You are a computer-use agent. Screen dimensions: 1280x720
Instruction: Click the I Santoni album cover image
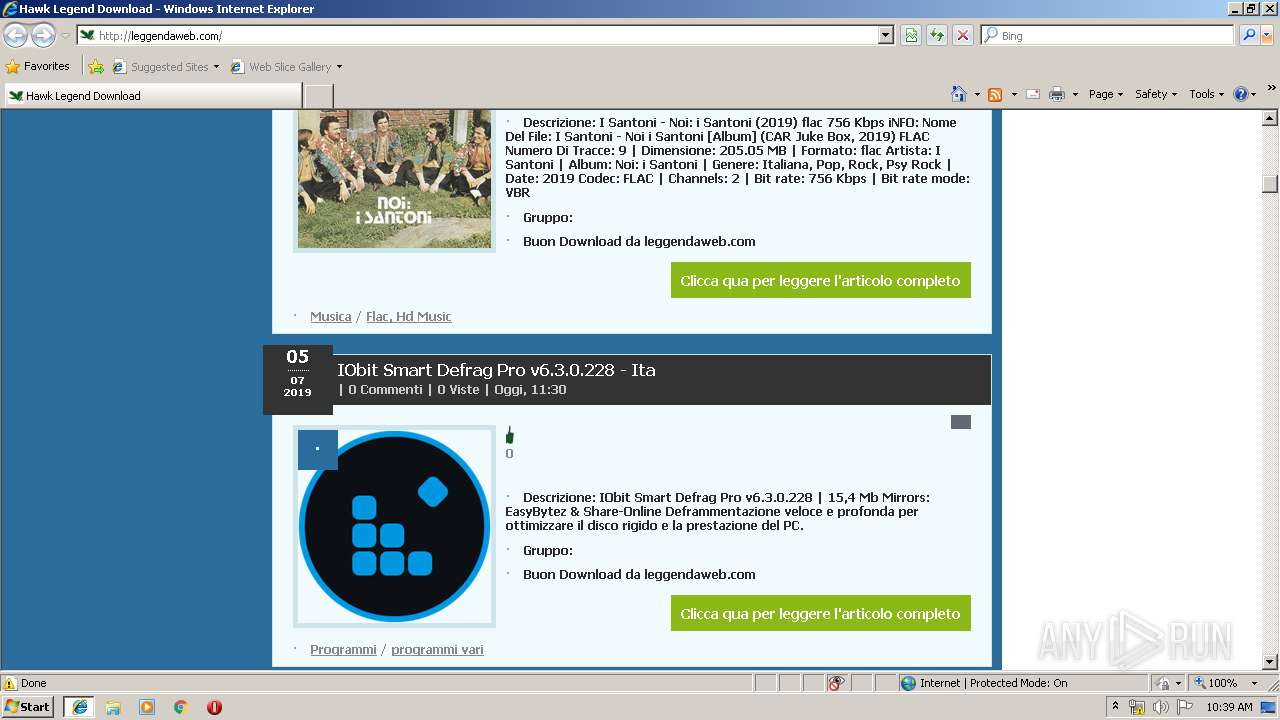coord(394,180)
